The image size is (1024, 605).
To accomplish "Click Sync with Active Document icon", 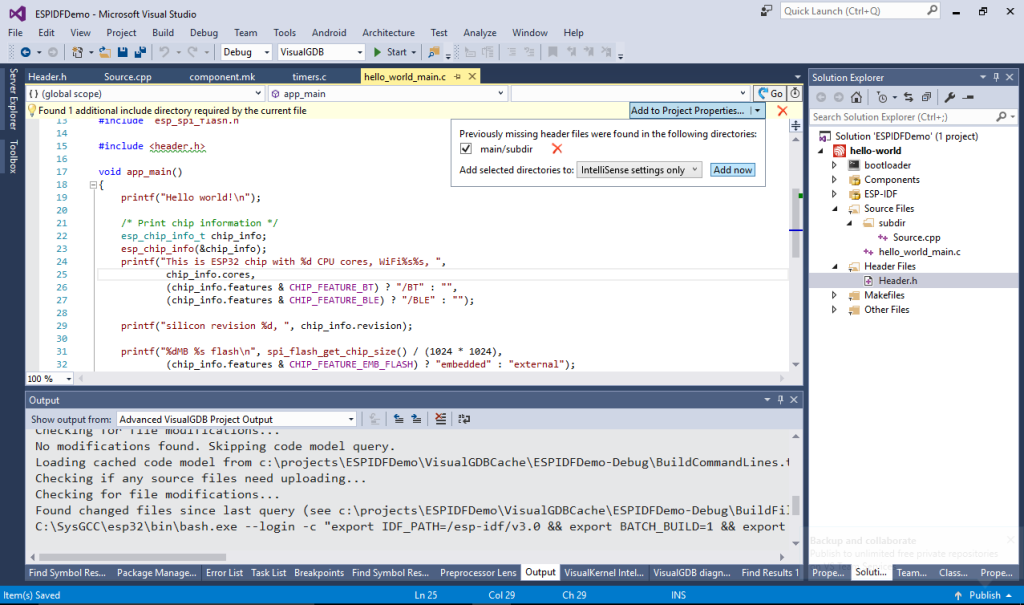I will click(x=910, y=98).
